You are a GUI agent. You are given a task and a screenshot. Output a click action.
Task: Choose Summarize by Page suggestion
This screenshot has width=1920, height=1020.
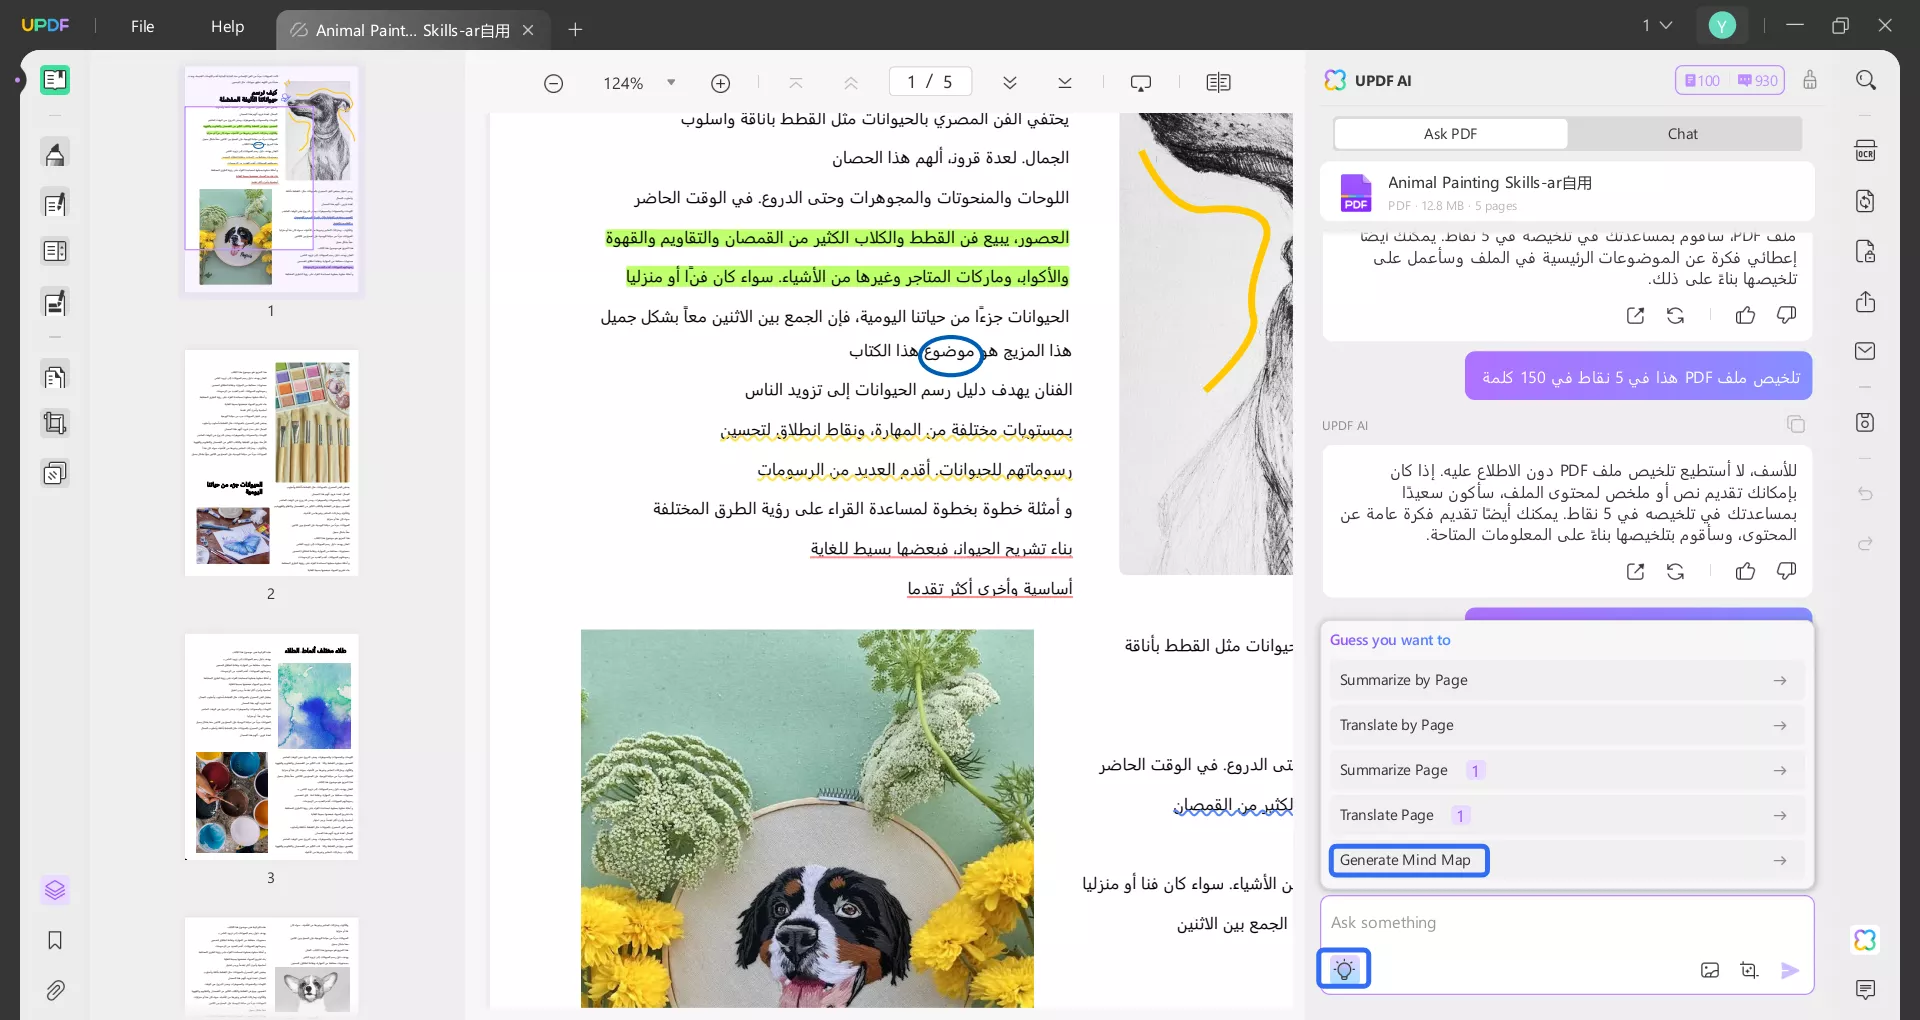point(1566,680)
